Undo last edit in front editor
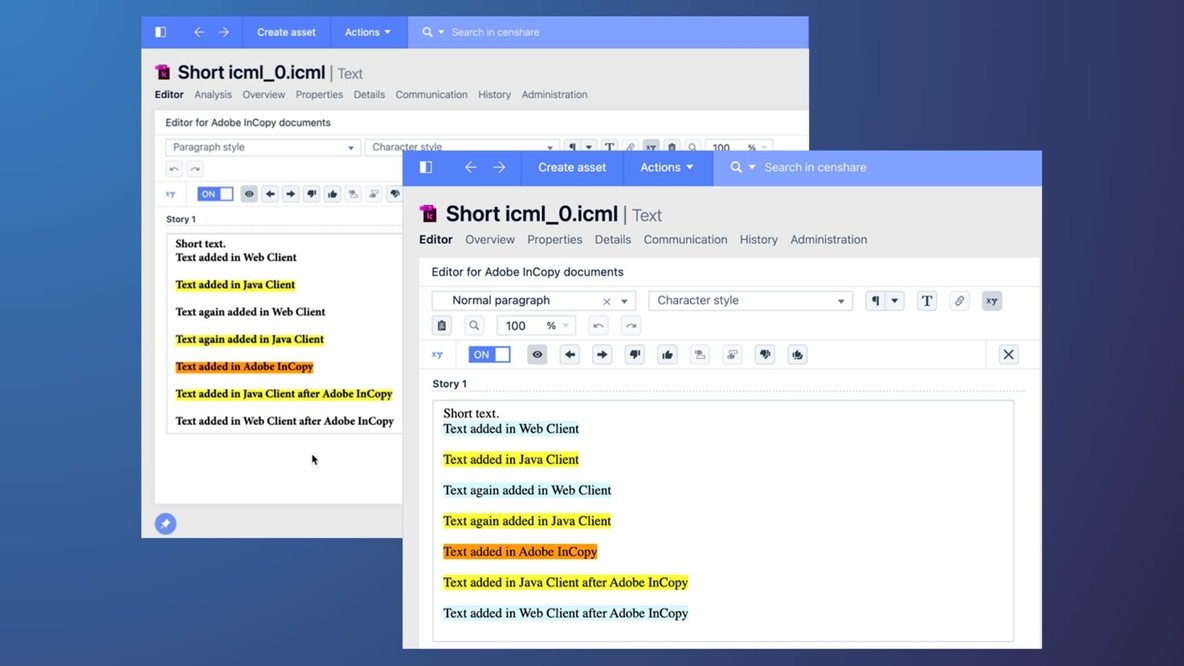1184x666 pixels. [x=598, y=325]
